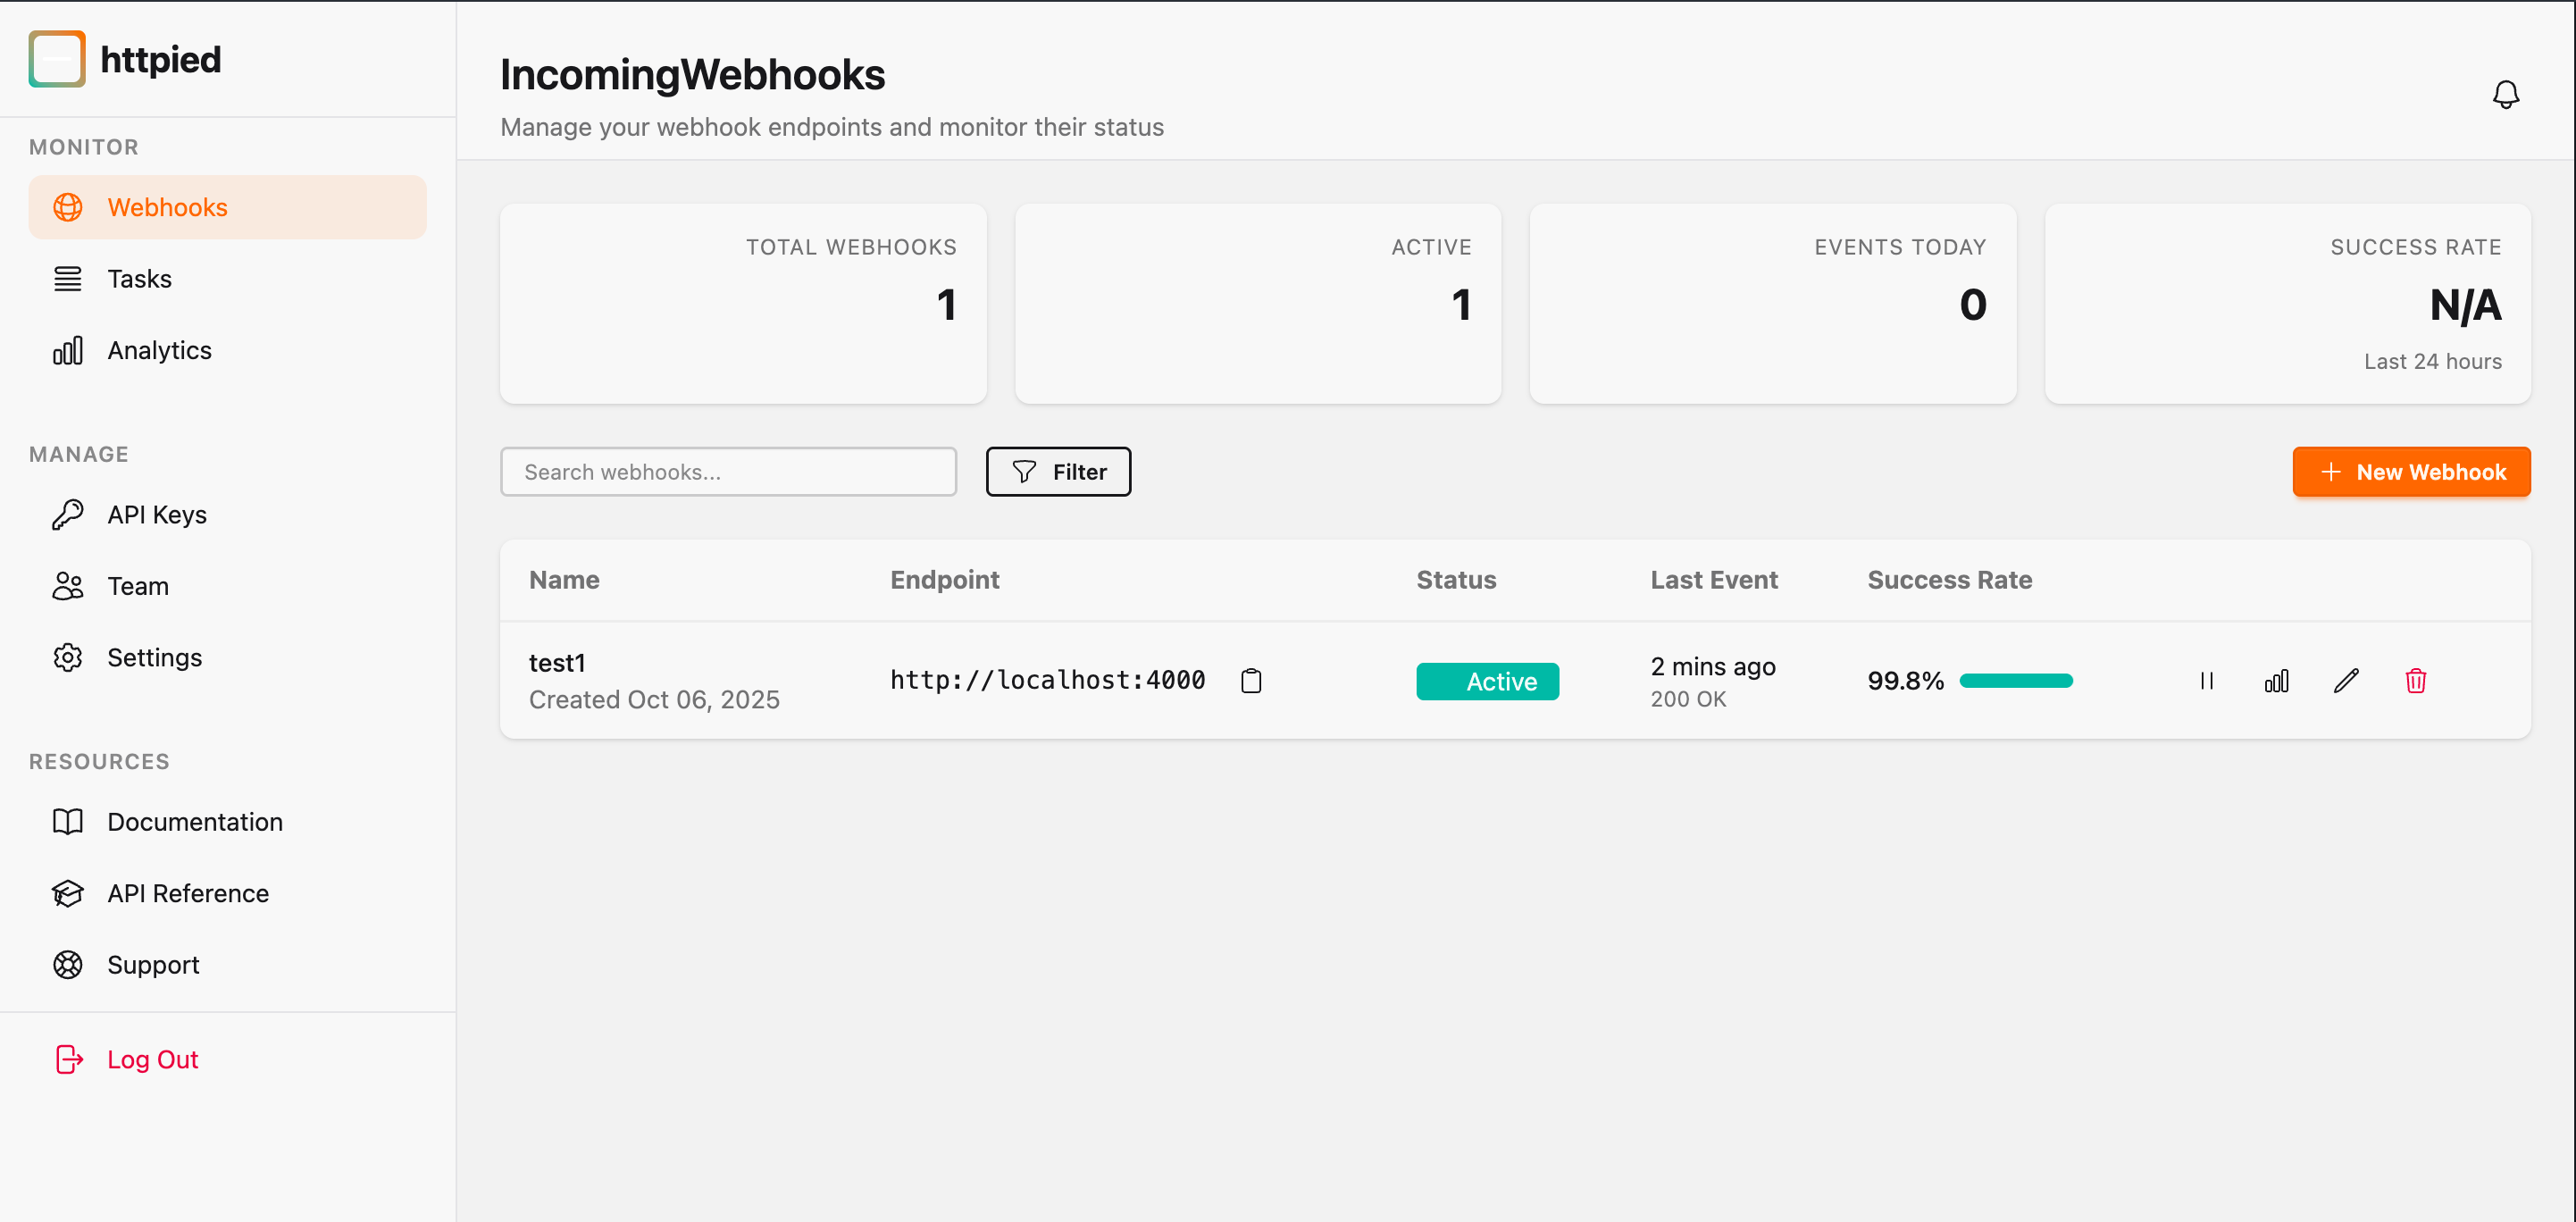
Task: Select the Tasks sidebar icon
Action: (67, 279)
